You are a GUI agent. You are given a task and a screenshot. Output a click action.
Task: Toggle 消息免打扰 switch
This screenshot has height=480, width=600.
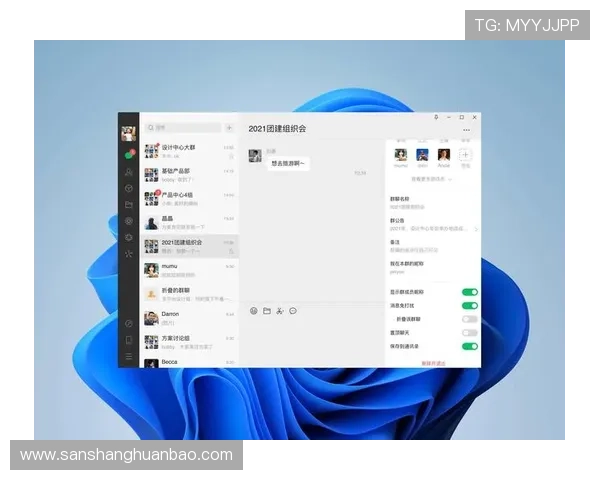(469, 305)
